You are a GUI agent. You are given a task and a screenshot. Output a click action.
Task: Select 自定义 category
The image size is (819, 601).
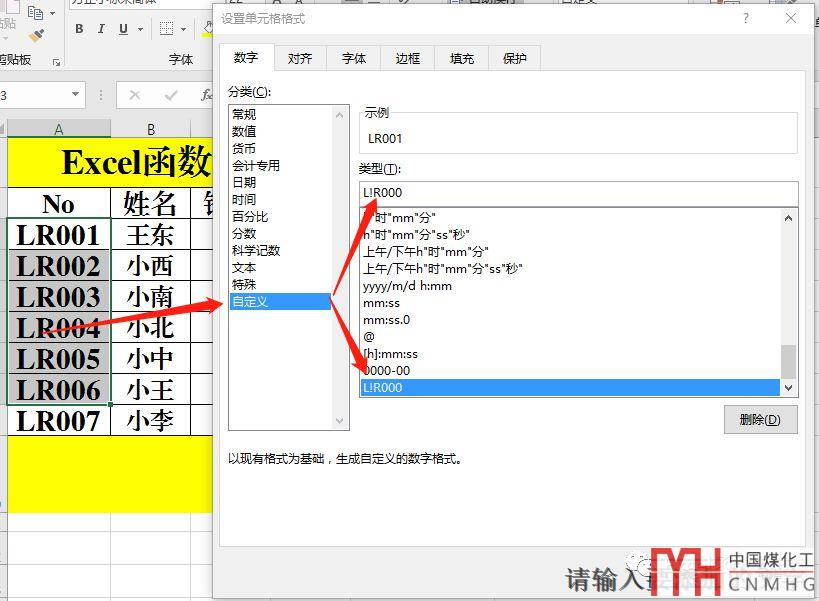point(281,301)
